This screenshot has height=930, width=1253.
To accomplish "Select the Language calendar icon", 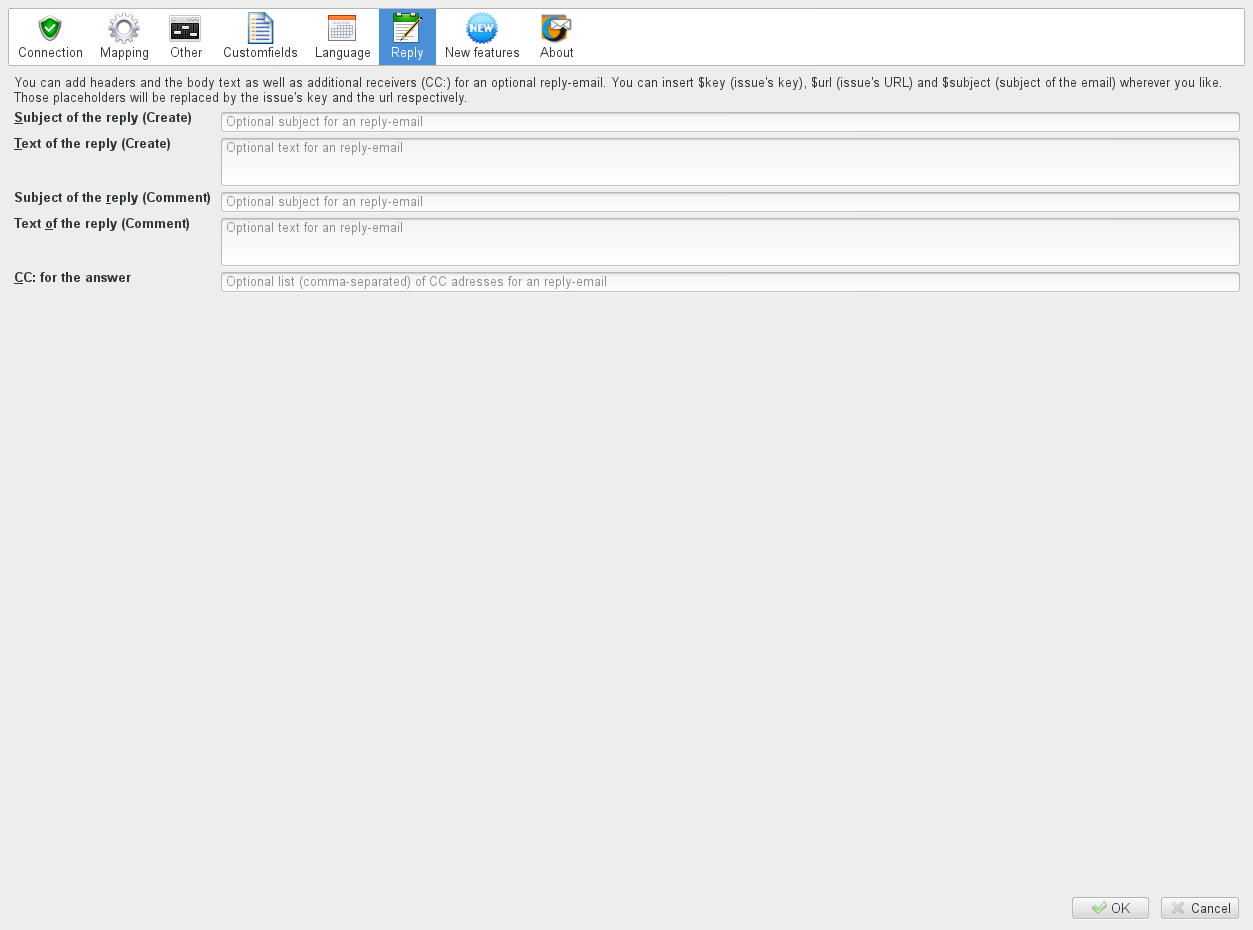I will [x=342, y=28].
